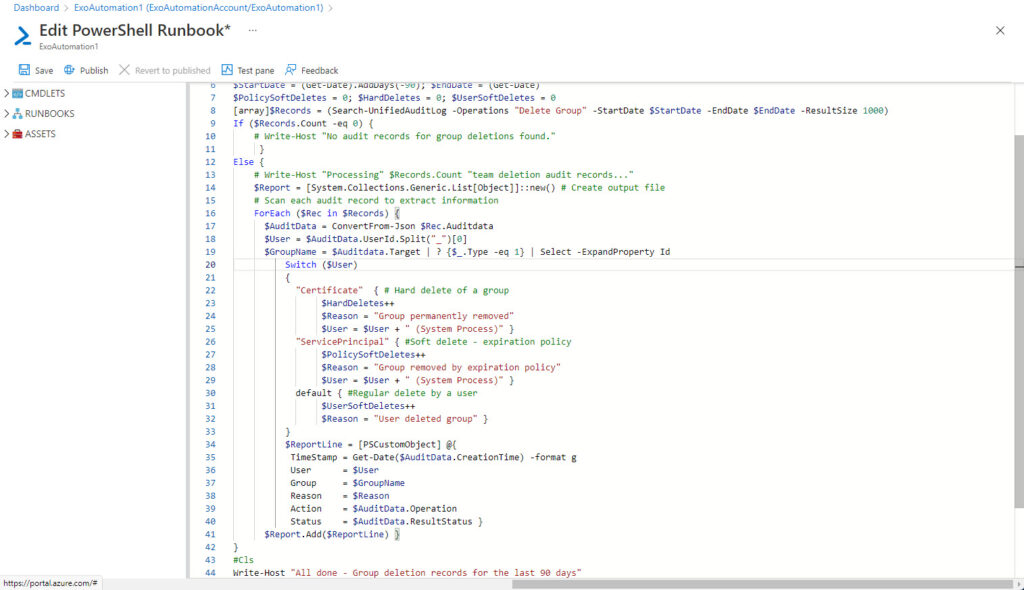Click the "Delete Group" string in code
The width and height of the screenshot is (1024, 590).
[550, 110]
